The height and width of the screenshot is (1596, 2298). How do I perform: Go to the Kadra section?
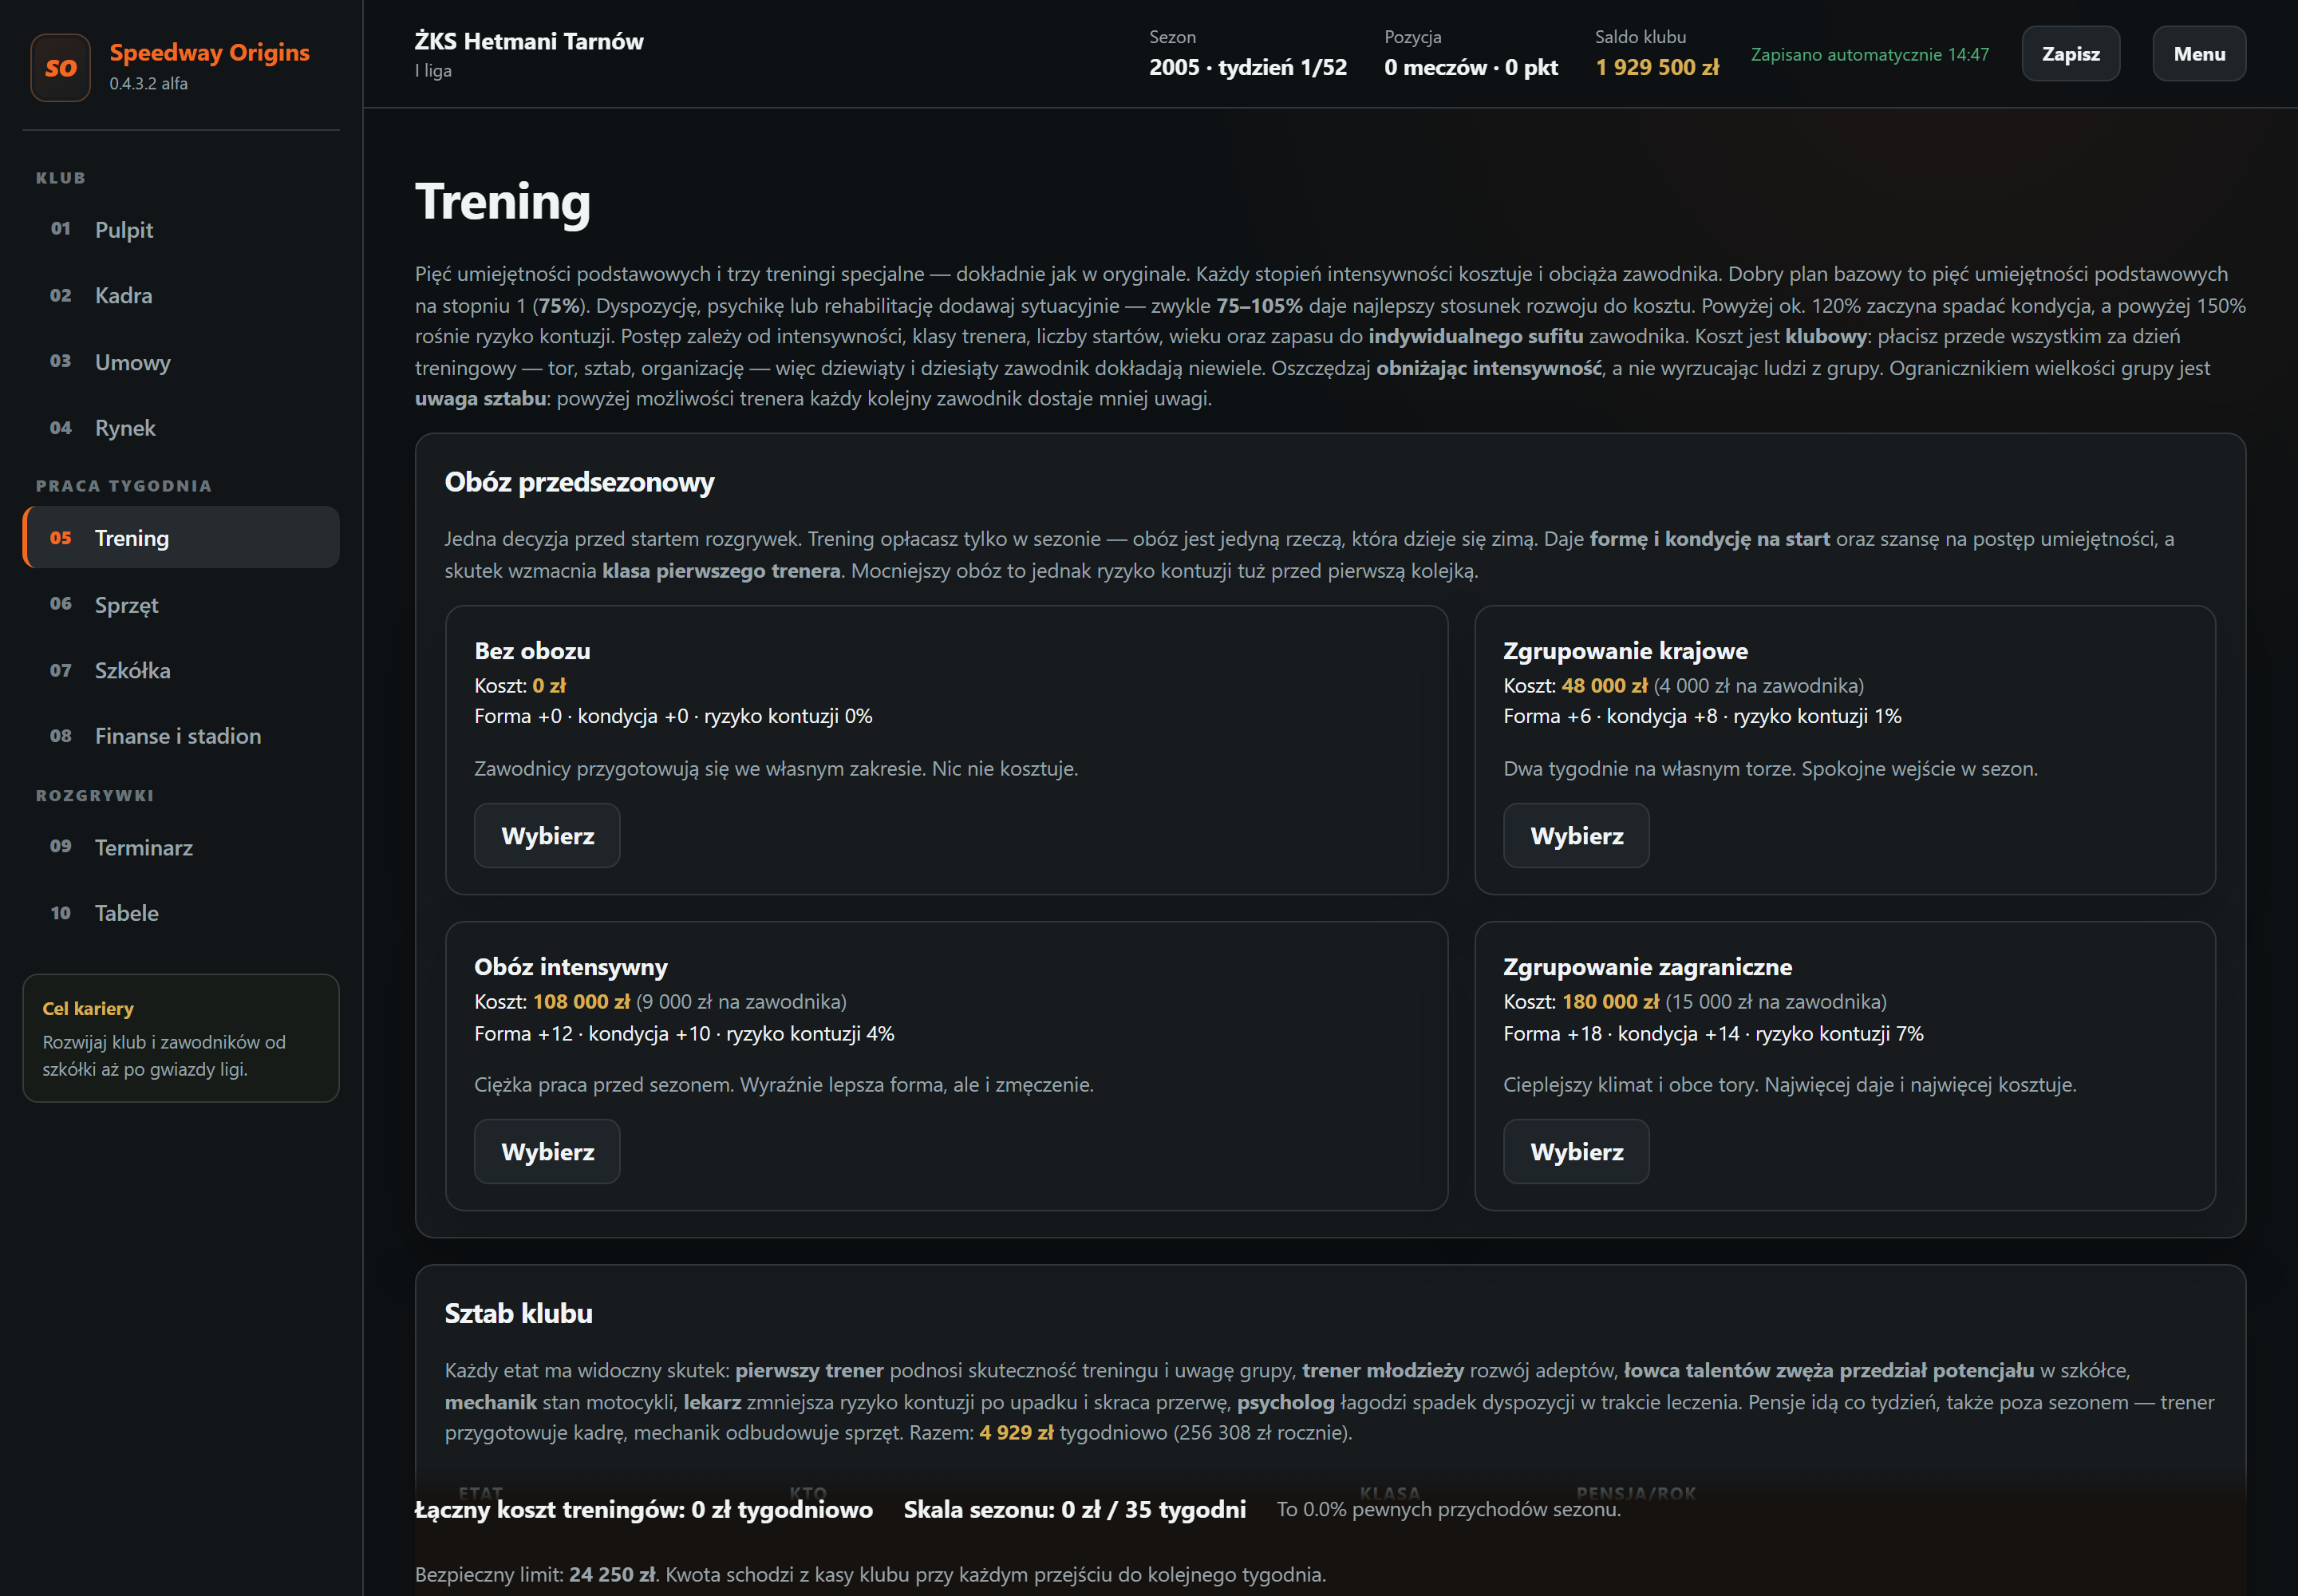181,296
